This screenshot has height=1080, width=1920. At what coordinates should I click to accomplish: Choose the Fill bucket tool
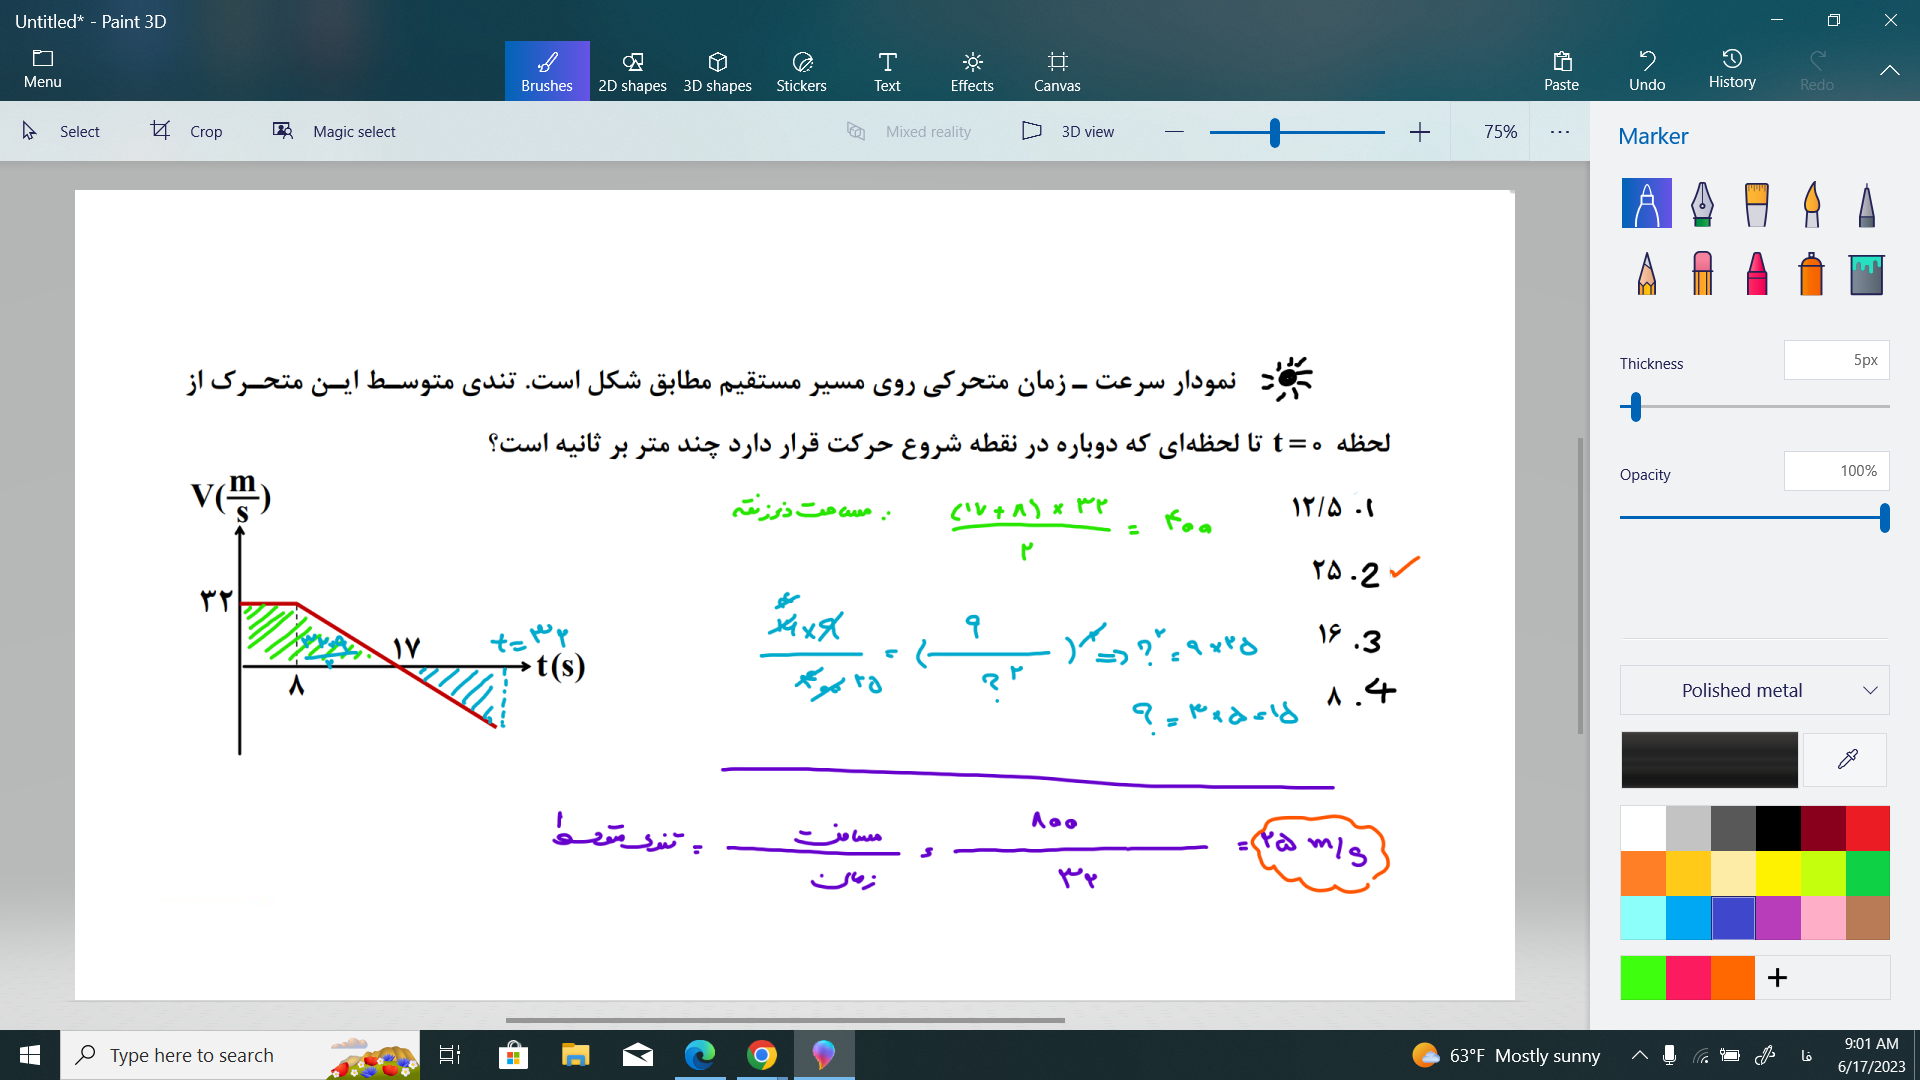coord(1867,272)
